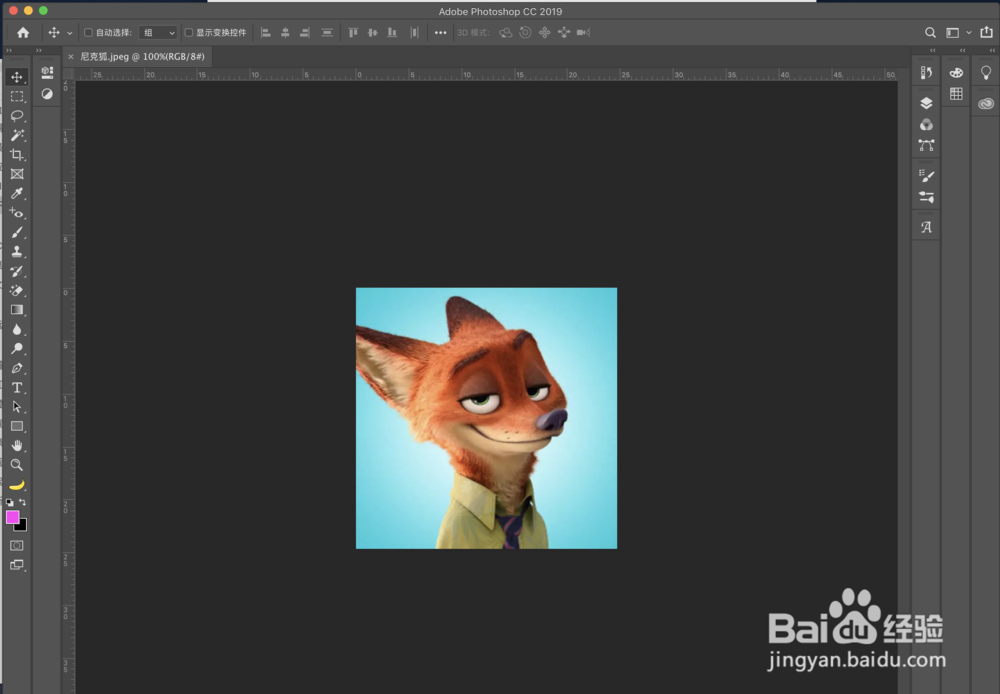Open the Layers panel icon
This screenshot has width=1000, height=694.
(x=926, y=103)
